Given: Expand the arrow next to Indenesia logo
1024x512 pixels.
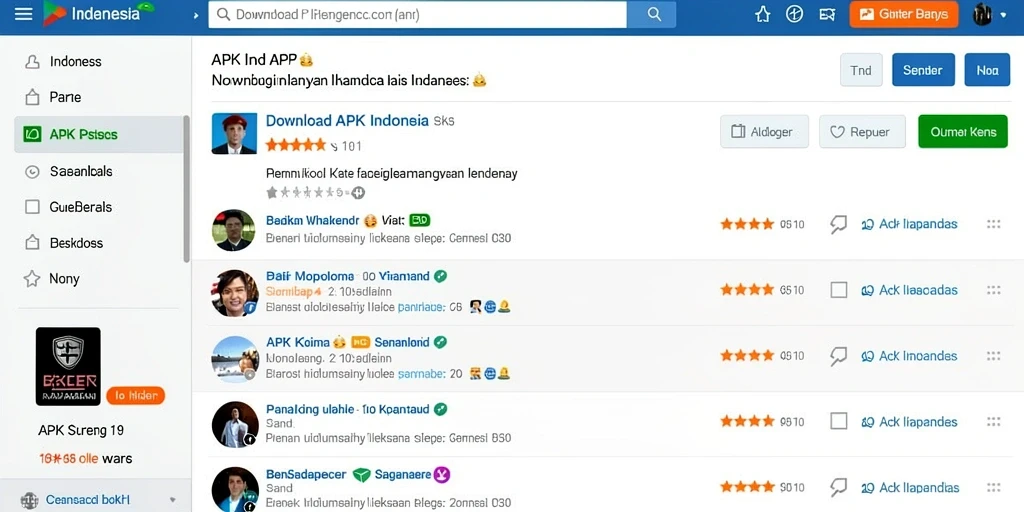Looking at the screenshot, I should [196, 14].
